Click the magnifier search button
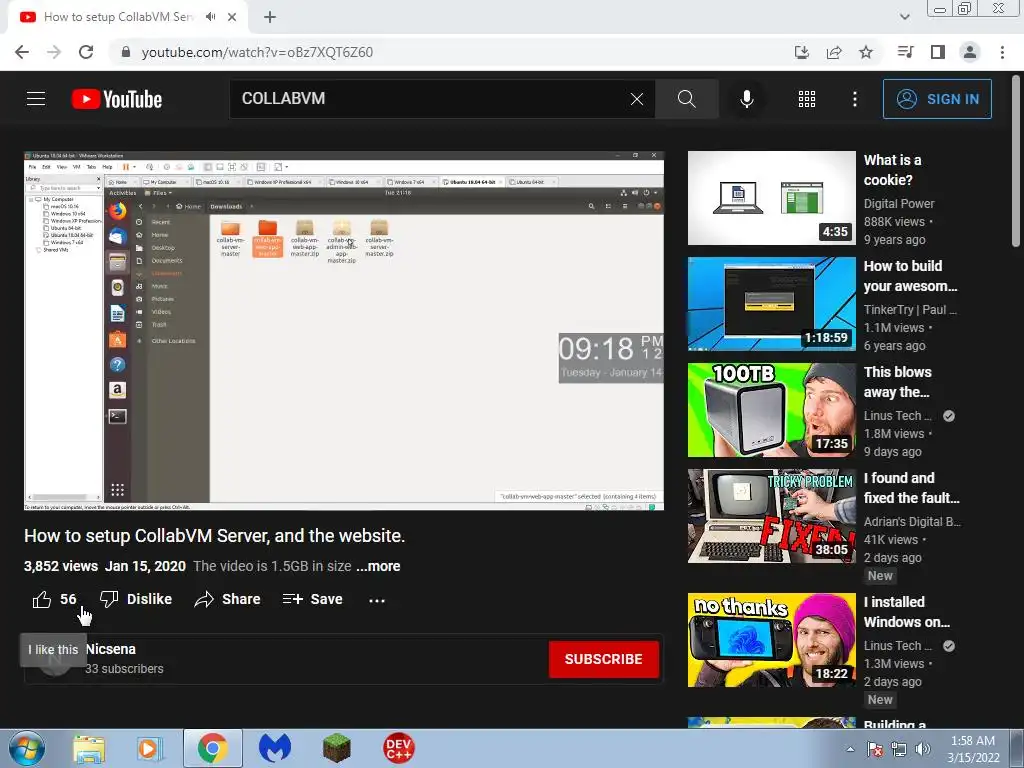This screenshot has height=768, width=1024. click(x=686, y=99)
